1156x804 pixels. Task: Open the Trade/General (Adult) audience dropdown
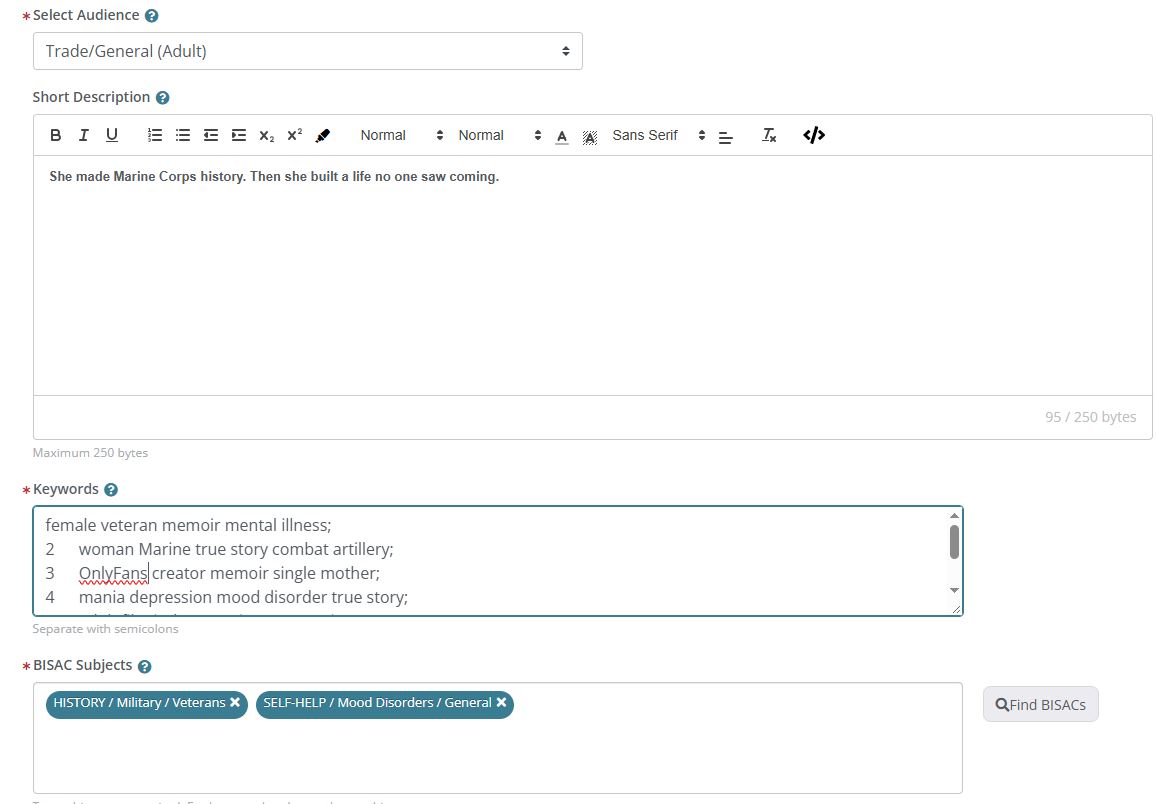[x=307, y=51]
